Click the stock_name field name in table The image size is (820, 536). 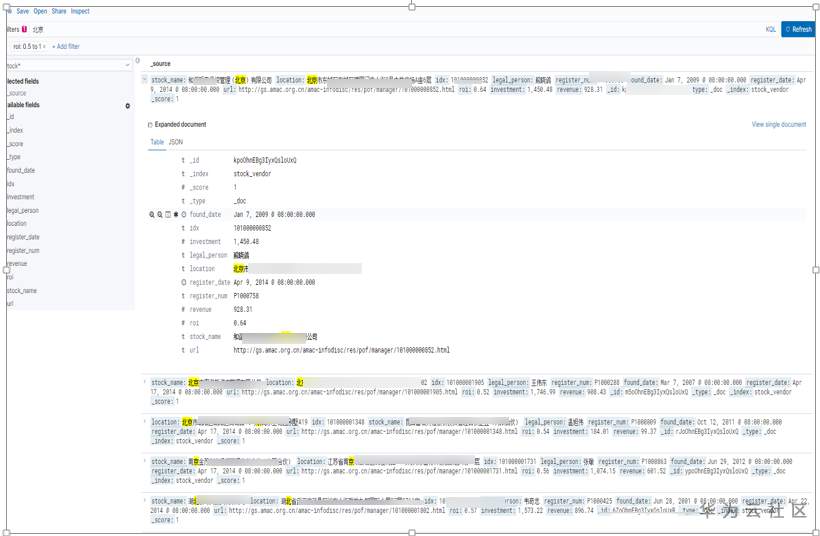click(x=205, y=337)
